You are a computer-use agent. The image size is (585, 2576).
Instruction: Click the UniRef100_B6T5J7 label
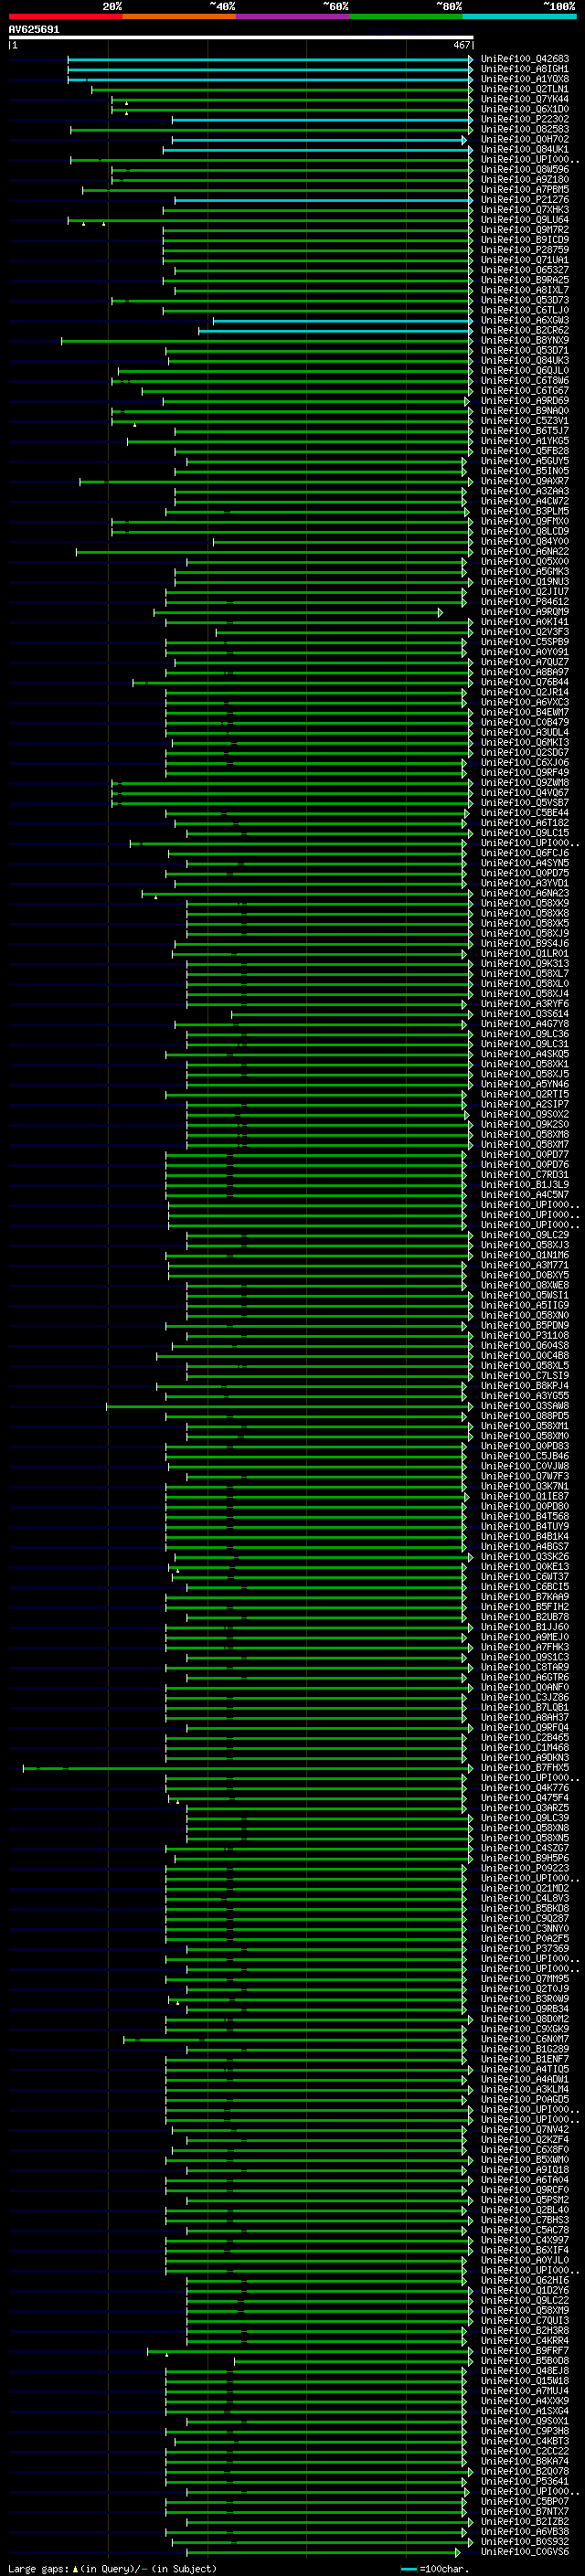click(x=525, y=431)
